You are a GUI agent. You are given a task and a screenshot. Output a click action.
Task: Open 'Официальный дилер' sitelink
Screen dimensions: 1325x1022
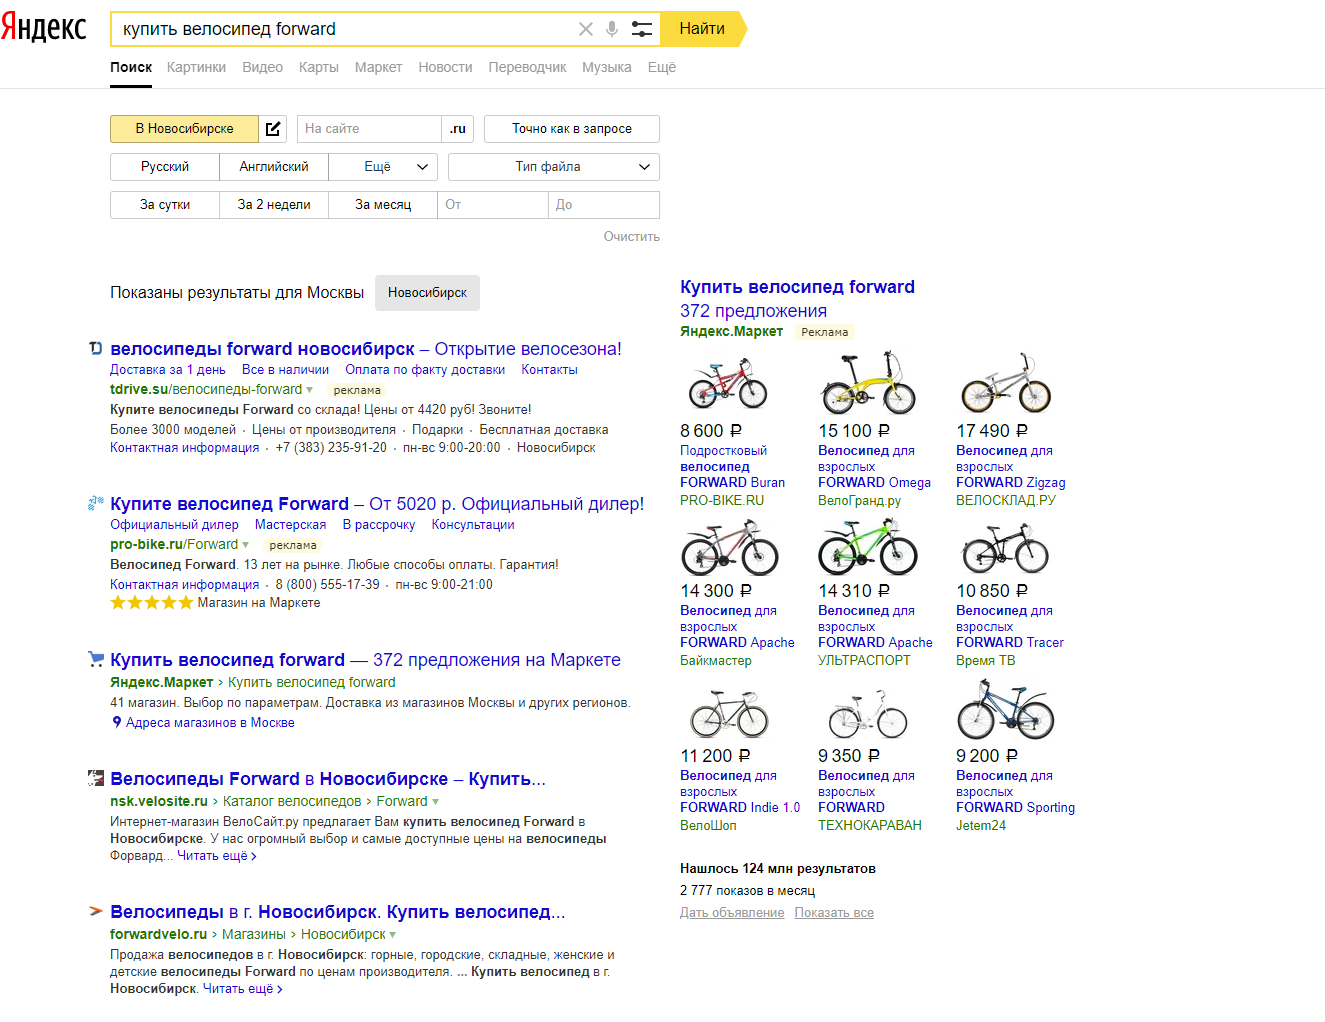click(174, 525)
